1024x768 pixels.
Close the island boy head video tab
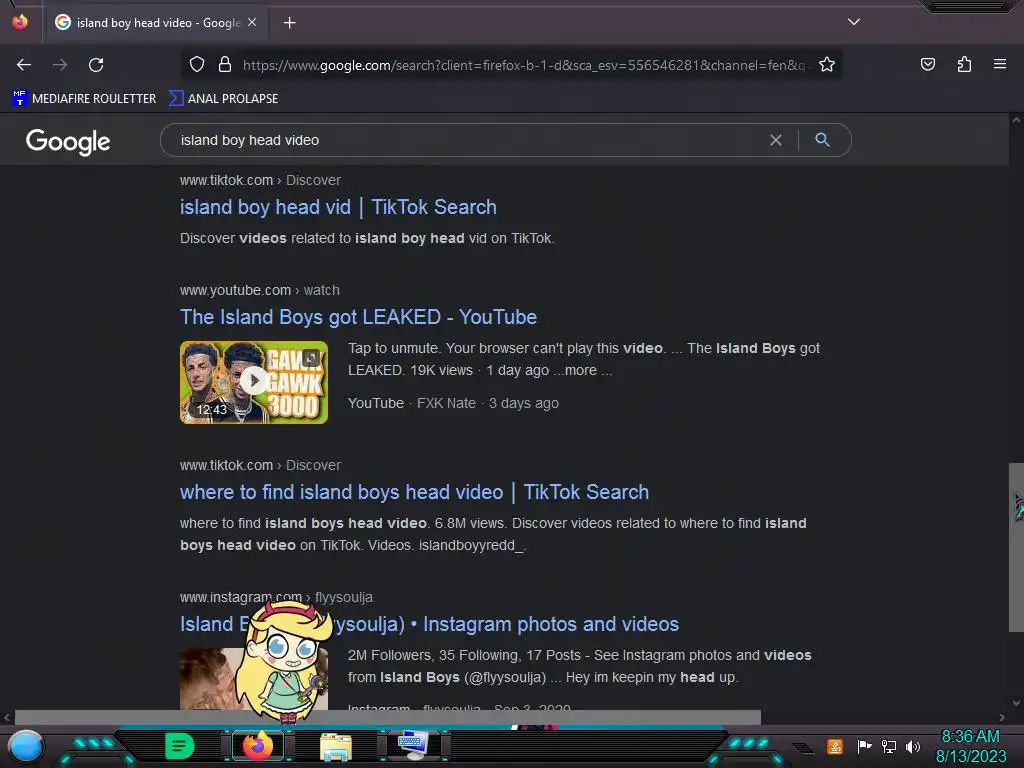[252, 22]
